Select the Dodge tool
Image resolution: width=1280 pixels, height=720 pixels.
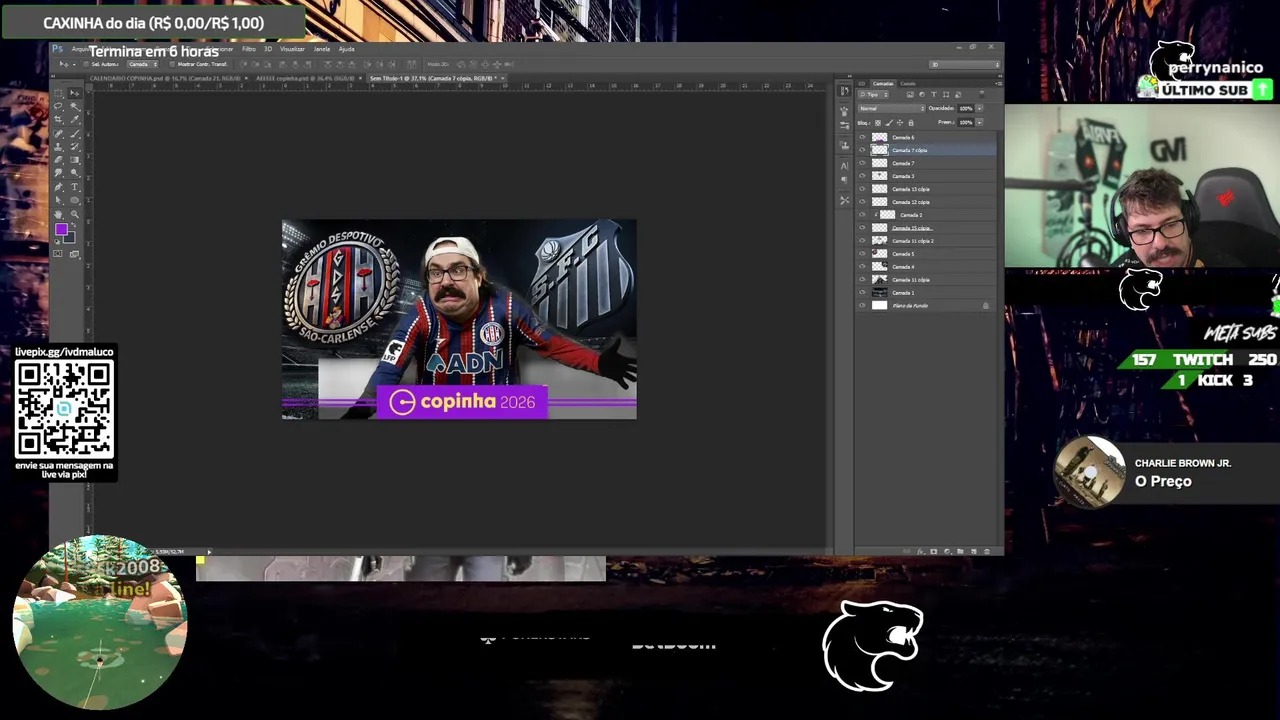point(74,173)
